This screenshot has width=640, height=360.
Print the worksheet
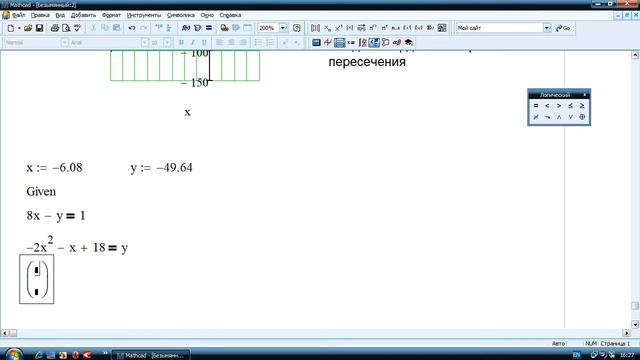[55, 28]
